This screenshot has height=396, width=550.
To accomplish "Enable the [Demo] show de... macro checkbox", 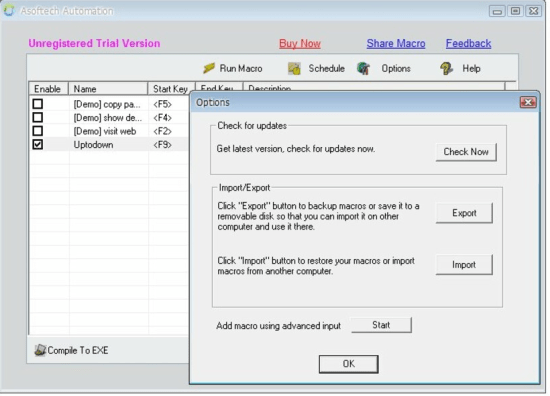I will pos(38,118).
